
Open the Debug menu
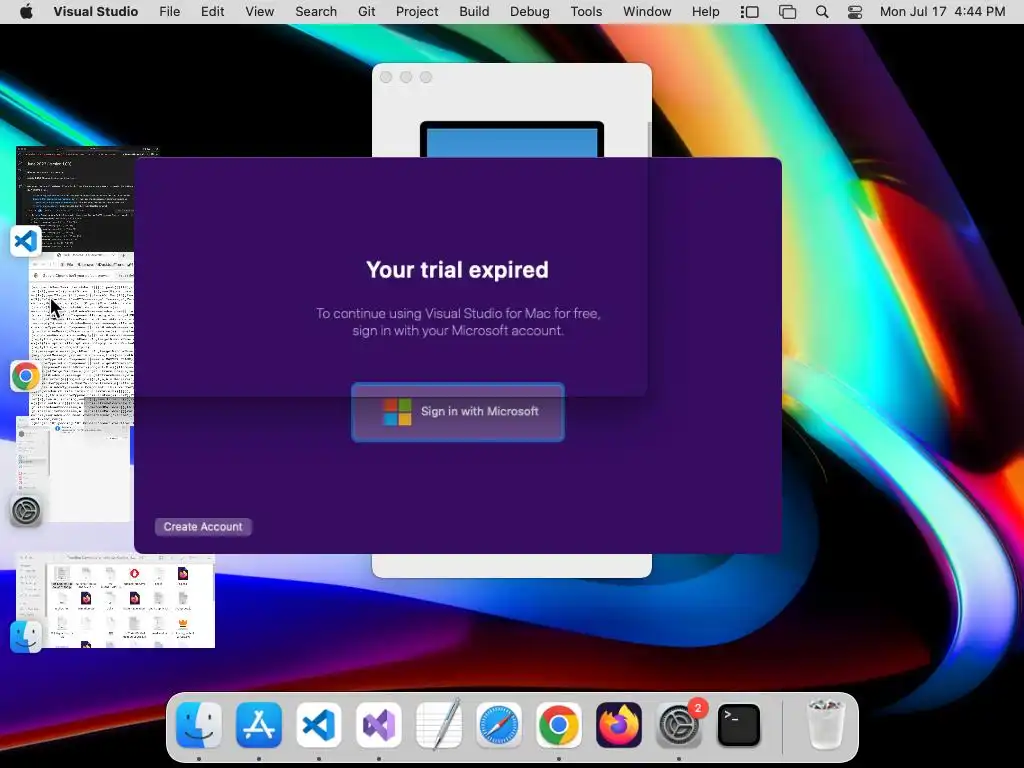pos(530,12)
